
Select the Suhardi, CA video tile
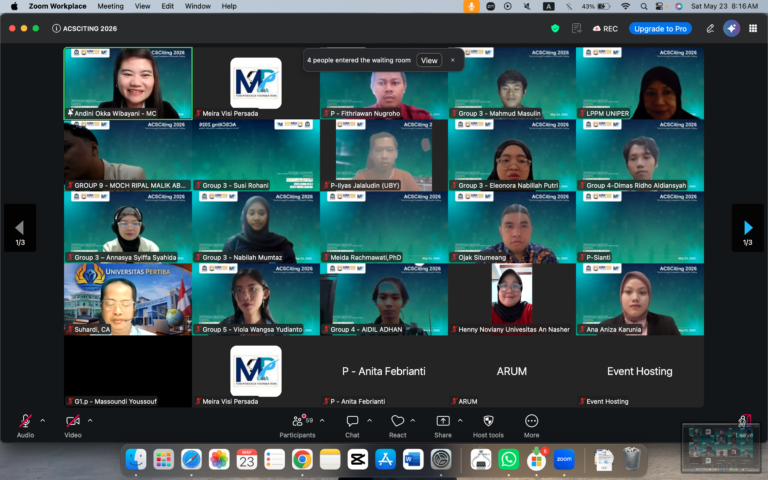(x=128, y=299)
